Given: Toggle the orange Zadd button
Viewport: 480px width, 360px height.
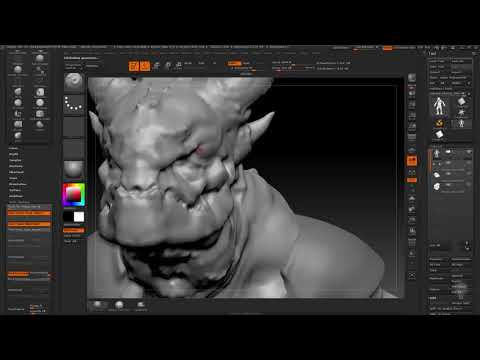Looking at the screenshot, I should 234,63.
